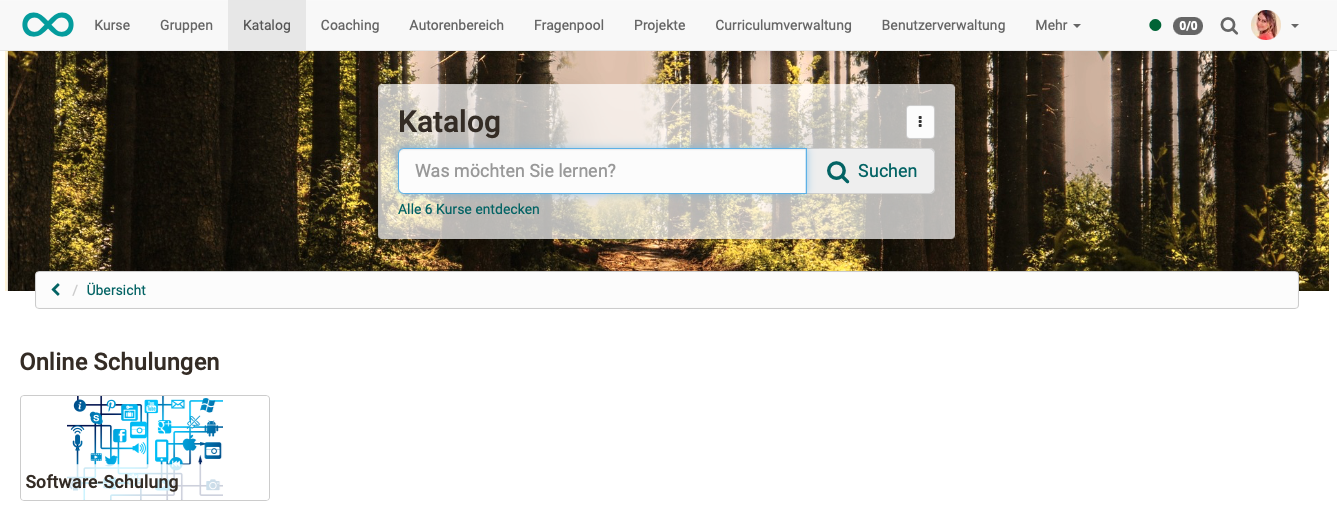This screenshot has width=1337, height=523.
Task: Click the user avatar picture
Action: coord(1265,25)
